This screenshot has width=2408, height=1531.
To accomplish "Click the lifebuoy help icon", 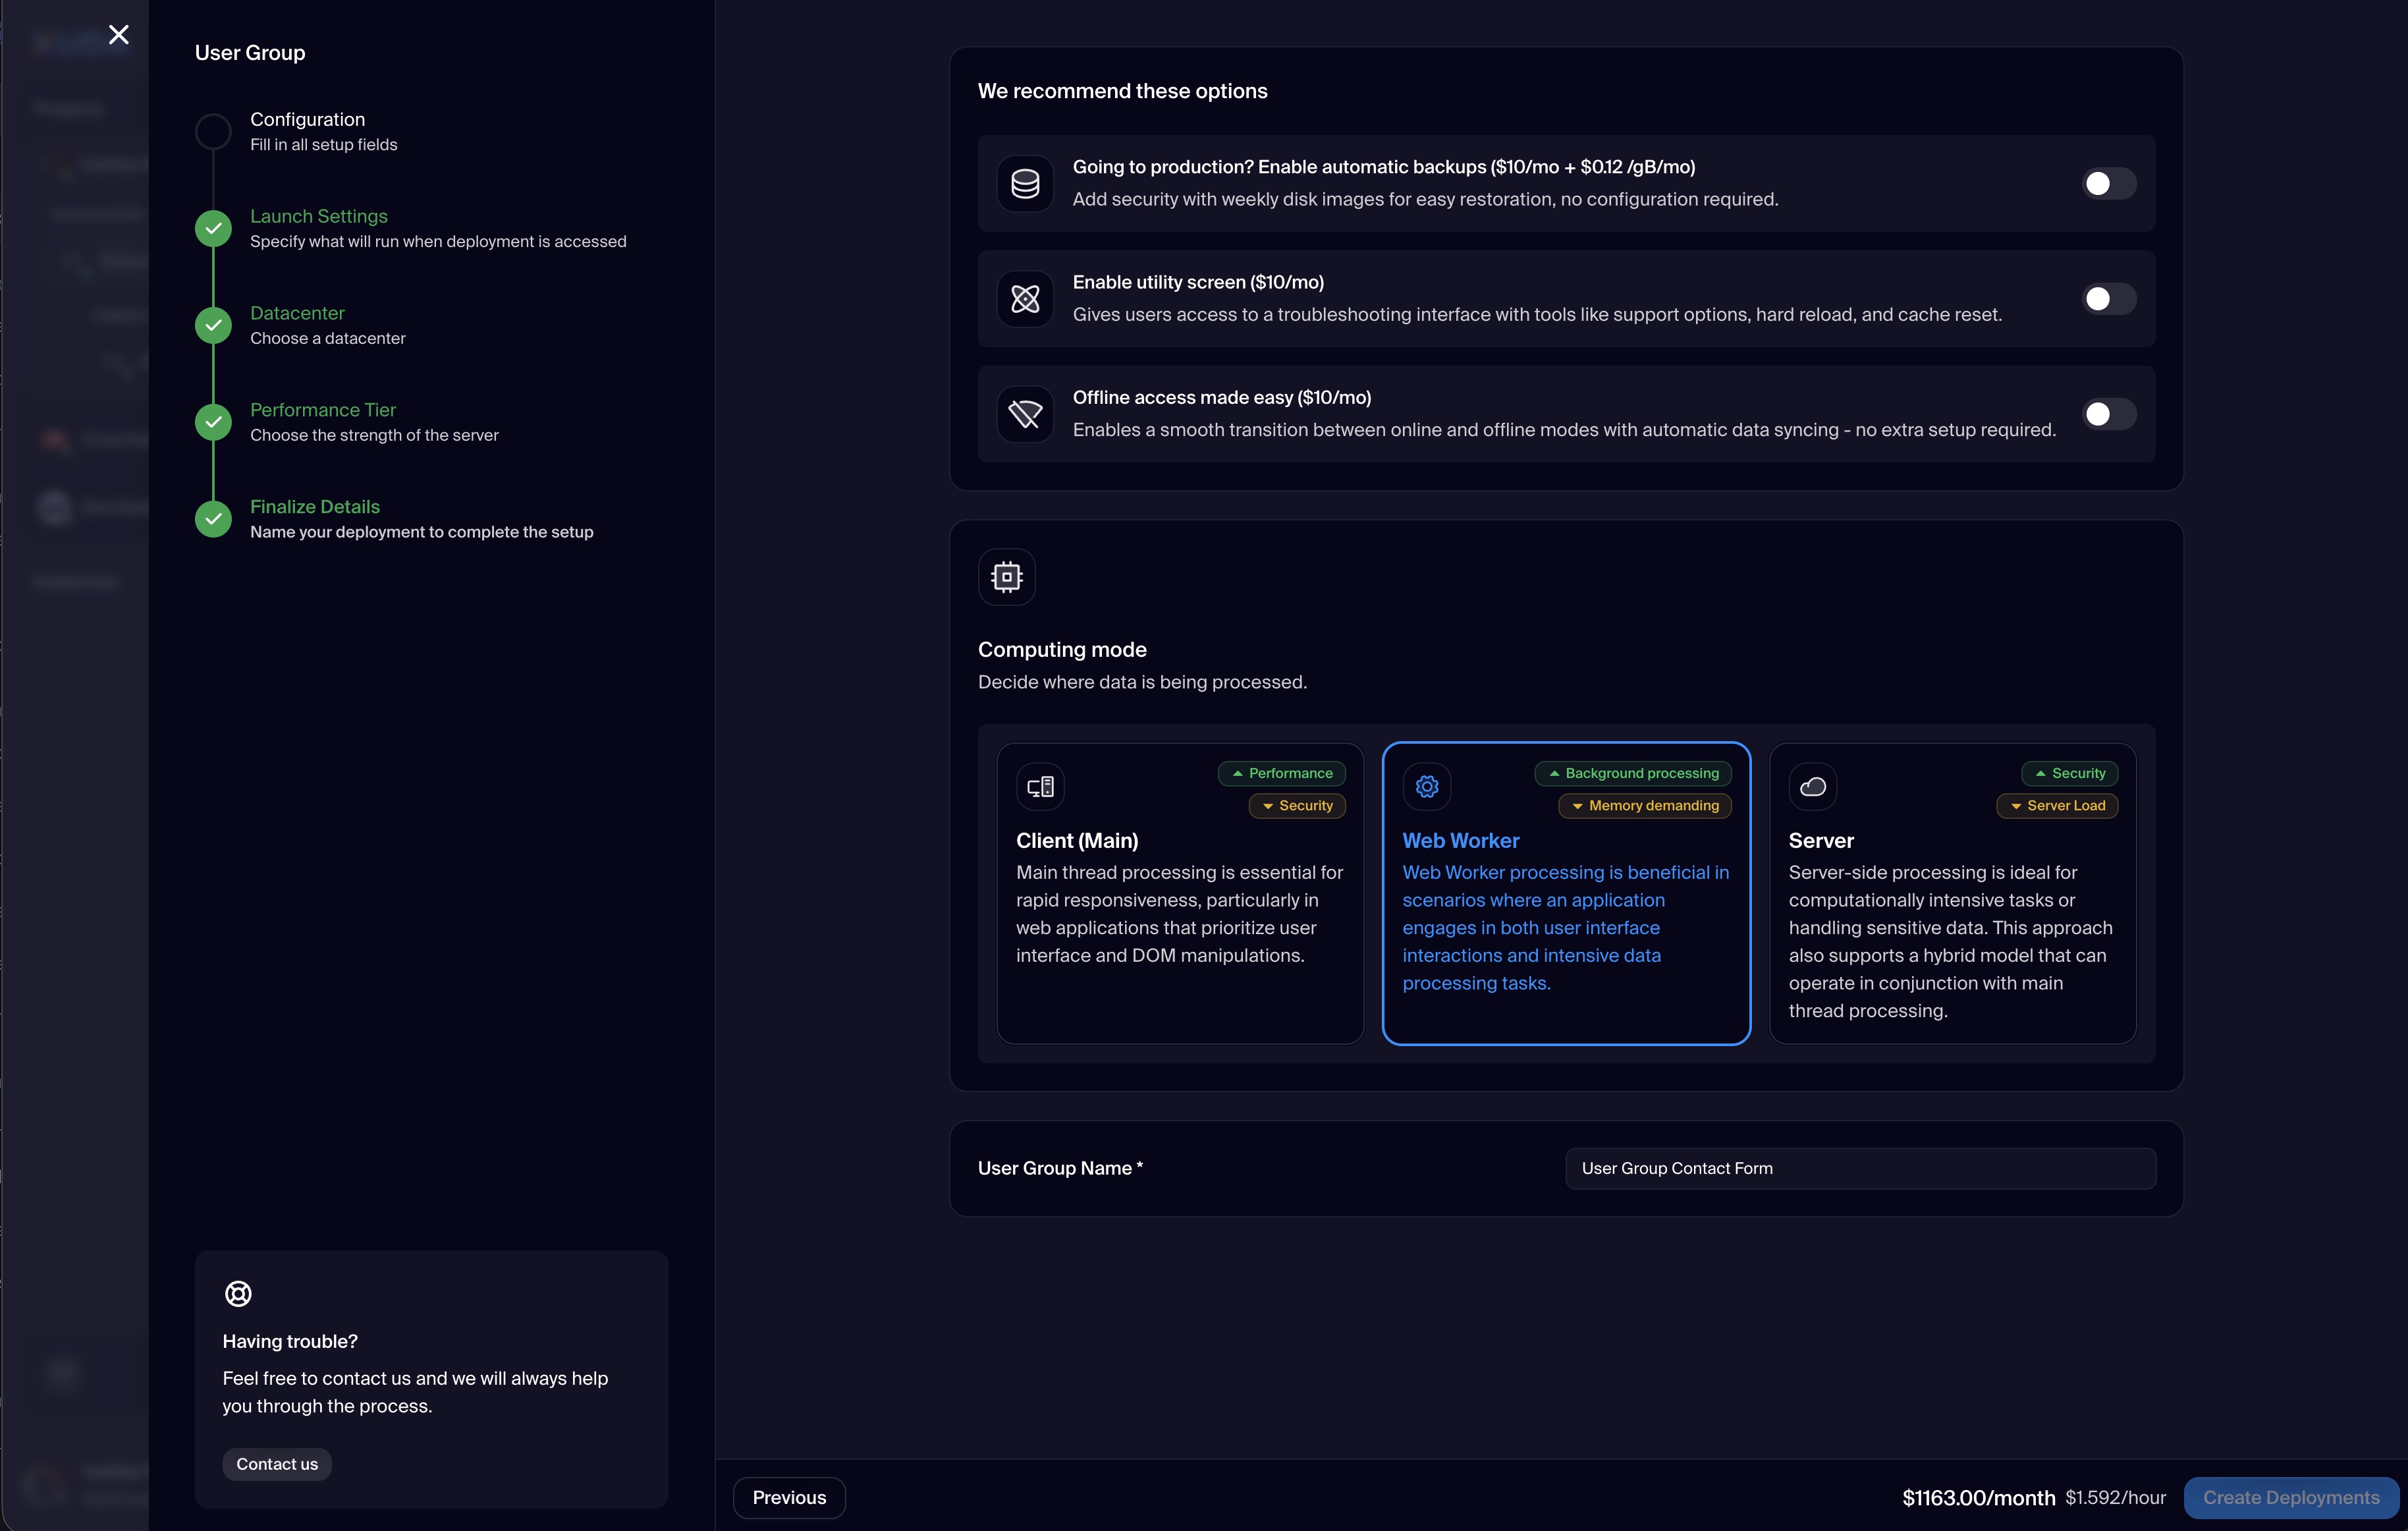I will click(238, 1293).
